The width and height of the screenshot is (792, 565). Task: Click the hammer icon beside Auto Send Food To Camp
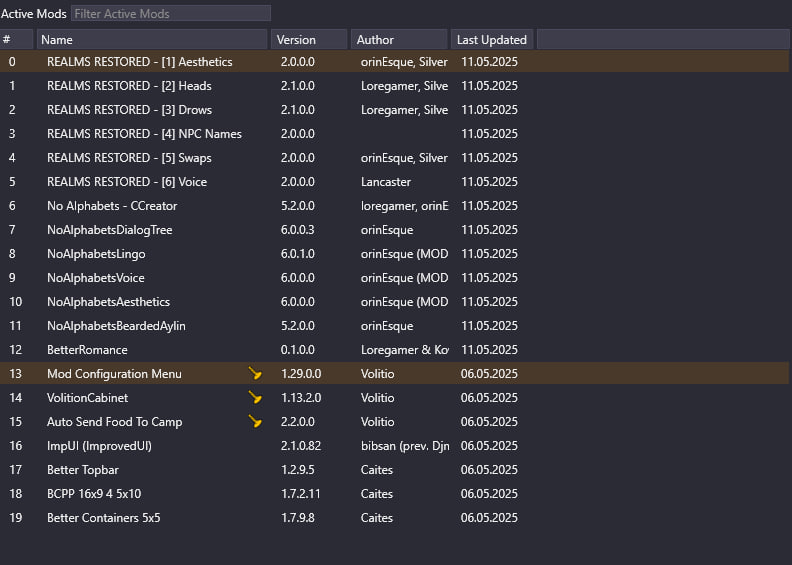pyautogui.click(x=255, y=422)
